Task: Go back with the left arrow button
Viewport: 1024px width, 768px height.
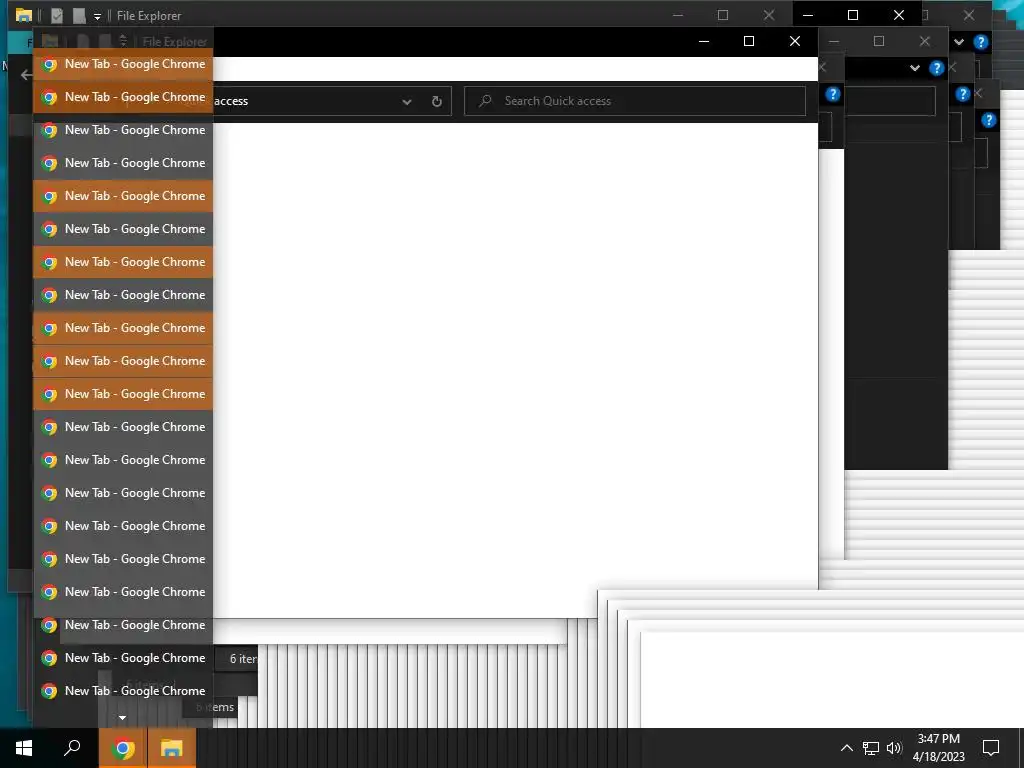Action: pyautogui.click(x=25, y=75)
